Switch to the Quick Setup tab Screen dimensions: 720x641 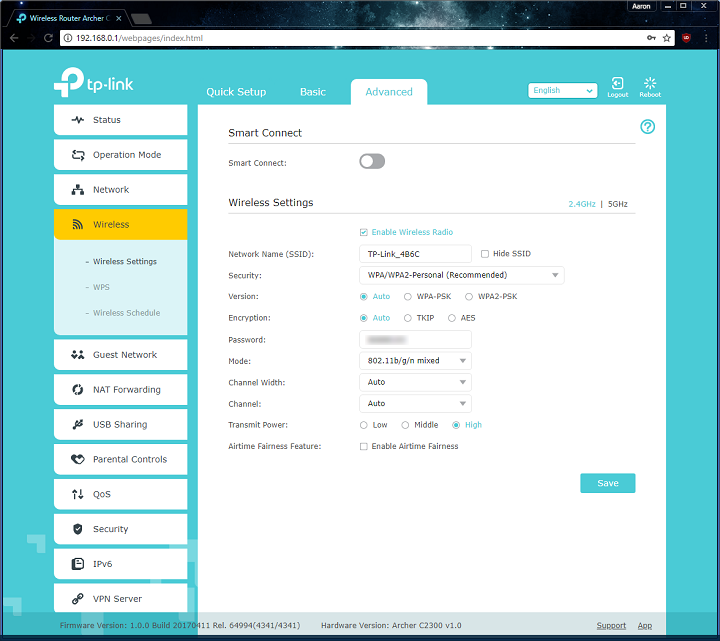236,92
